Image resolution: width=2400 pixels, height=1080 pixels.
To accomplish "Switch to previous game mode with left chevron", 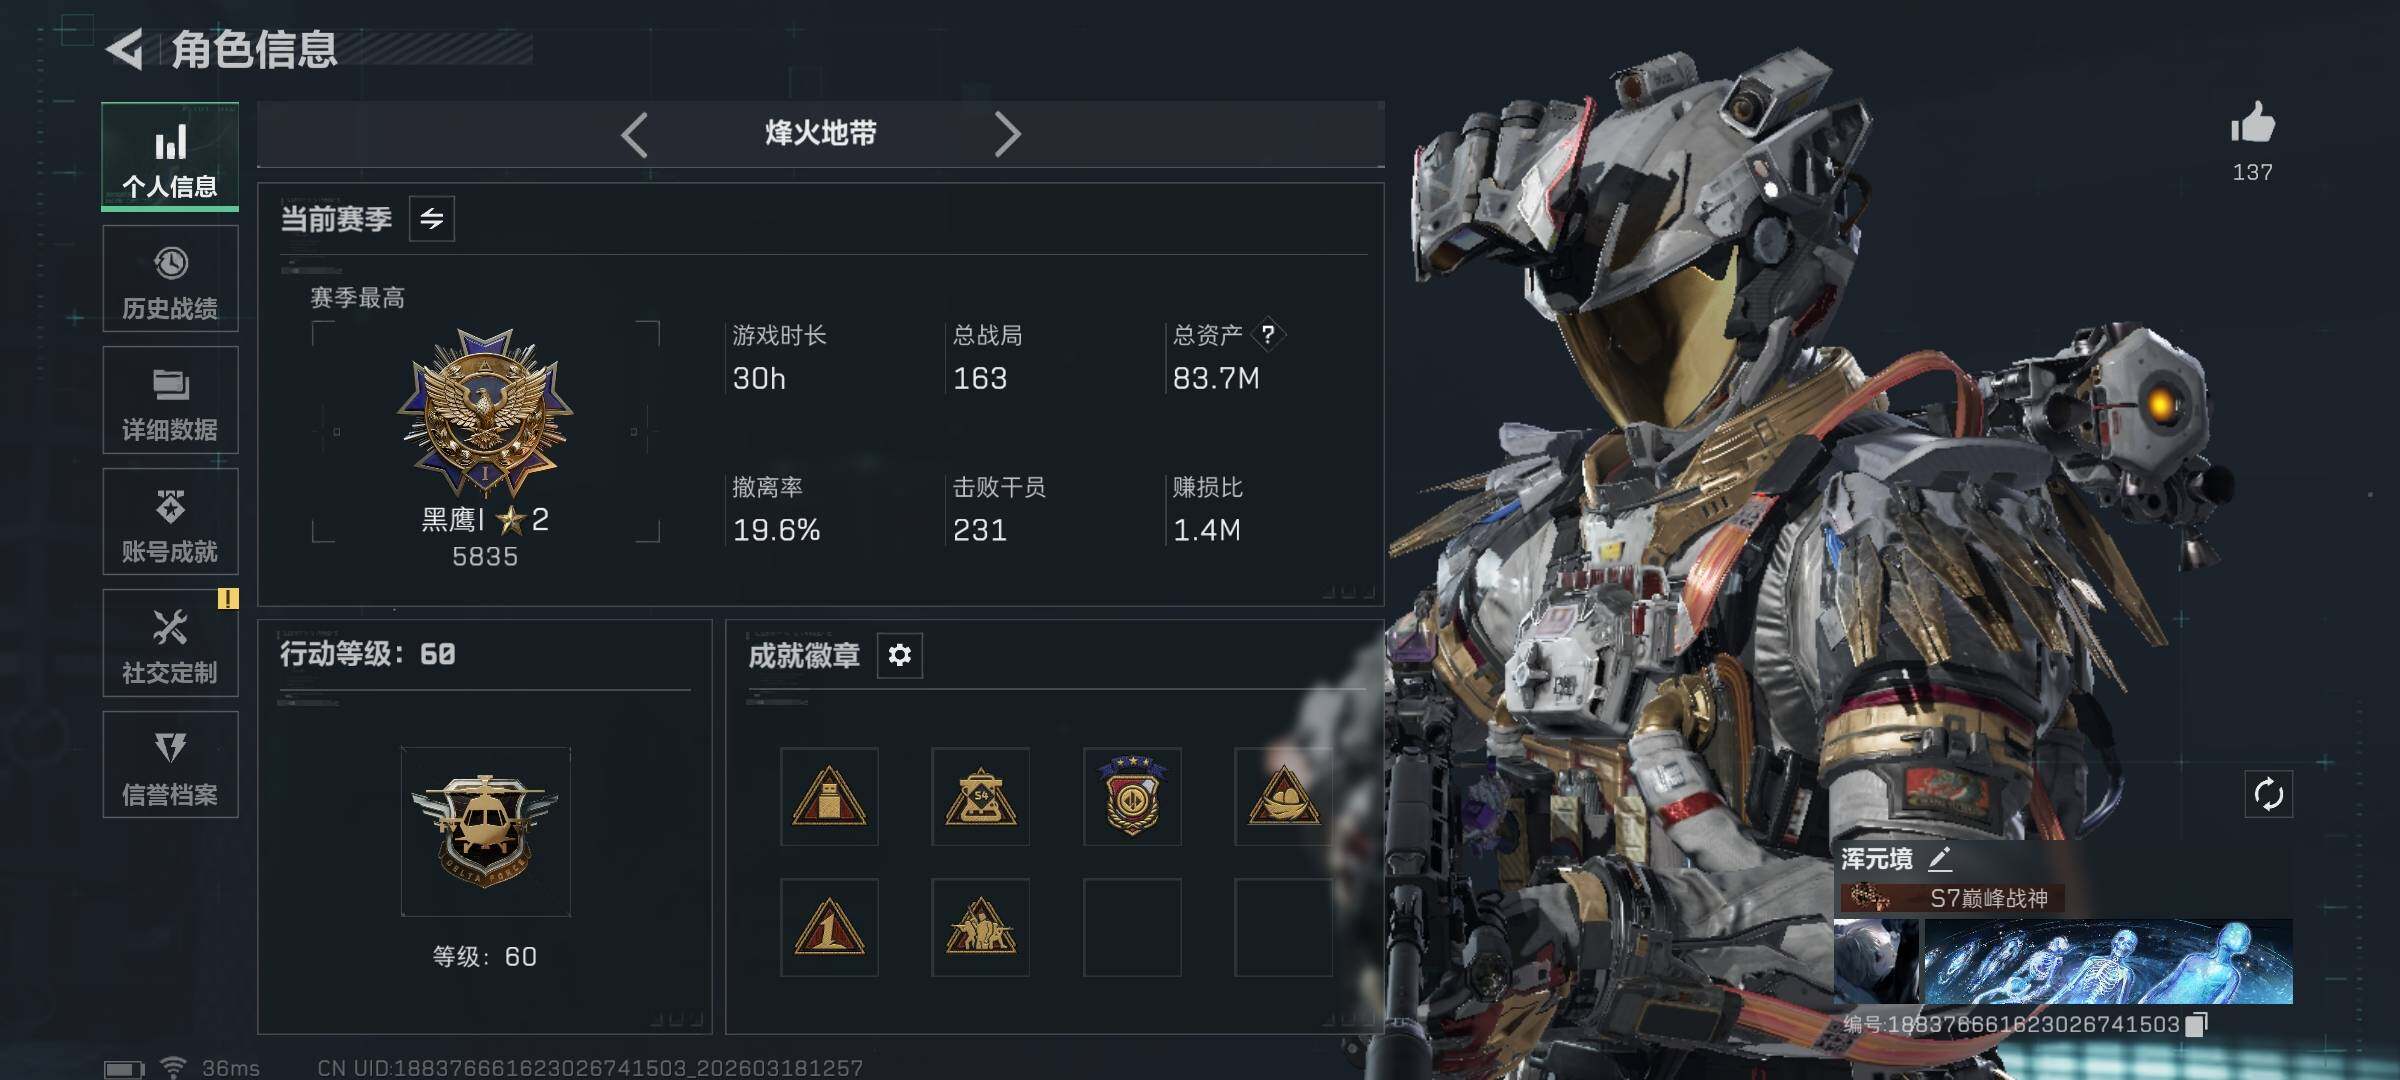I will 635,134.
